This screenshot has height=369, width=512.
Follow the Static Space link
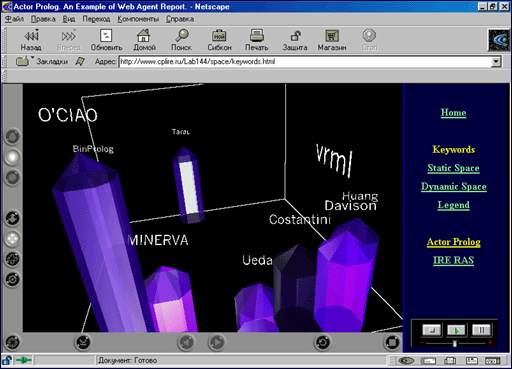453,168
